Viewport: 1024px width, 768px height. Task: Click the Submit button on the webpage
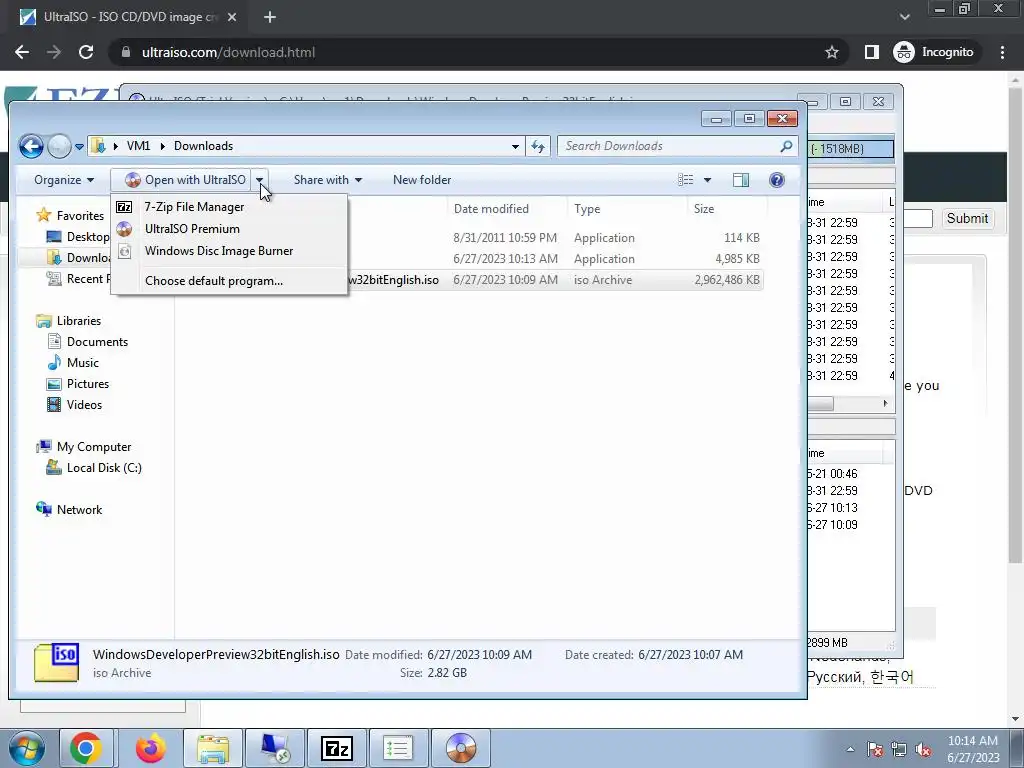pyautogui.click(x=967, y=219)
